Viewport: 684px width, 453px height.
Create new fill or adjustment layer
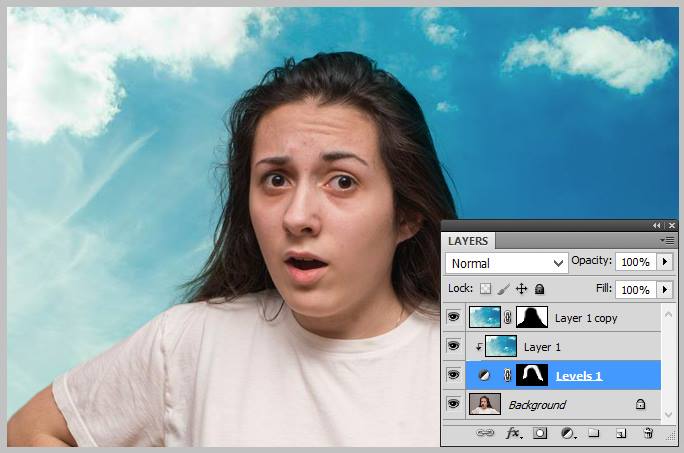pyautogui.click(x=567, y=433)
